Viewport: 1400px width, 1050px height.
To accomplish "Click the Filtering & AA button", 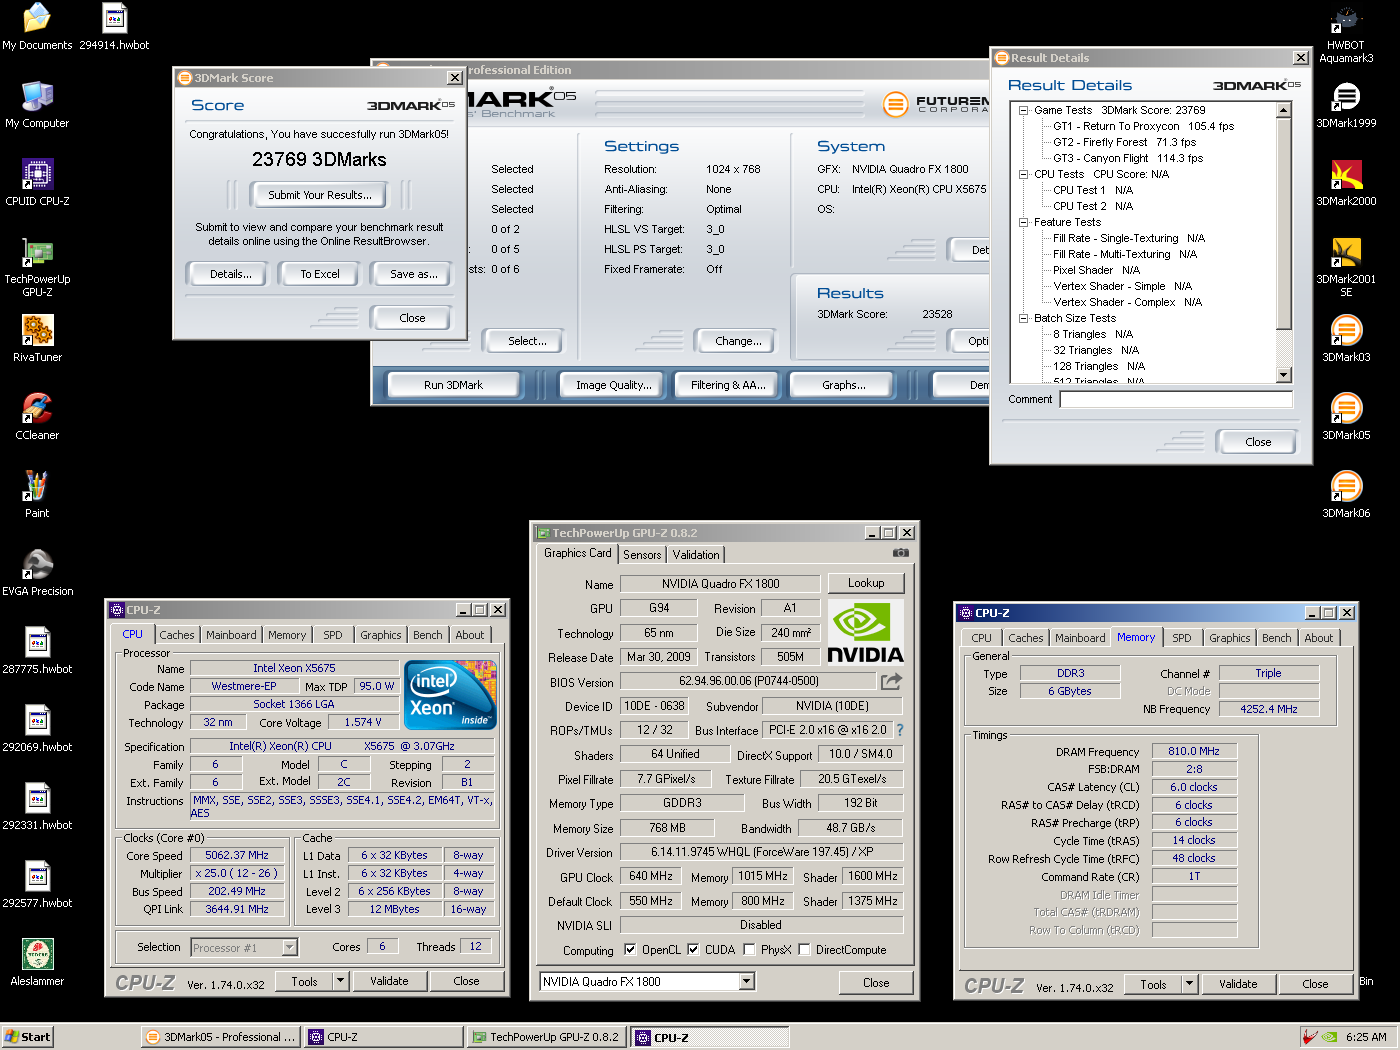I will tap(728, 385).
